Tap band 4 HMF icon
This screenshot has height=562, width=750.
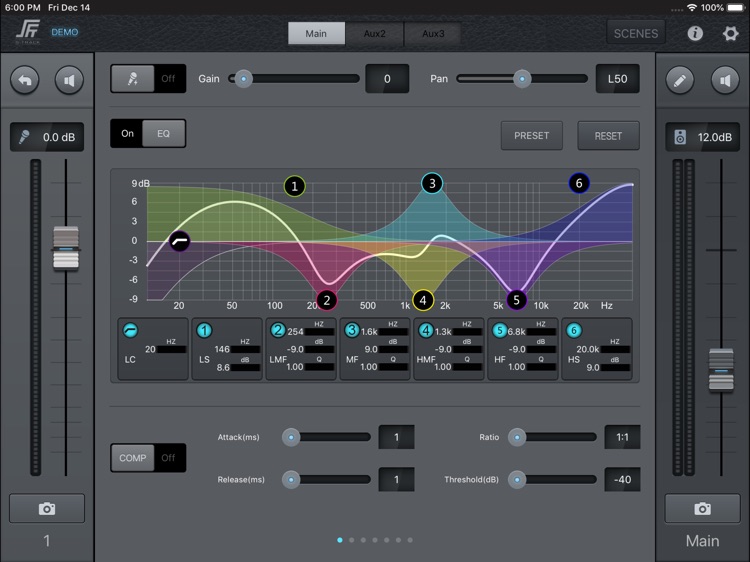pyautogui.click(x=426, y=330)
